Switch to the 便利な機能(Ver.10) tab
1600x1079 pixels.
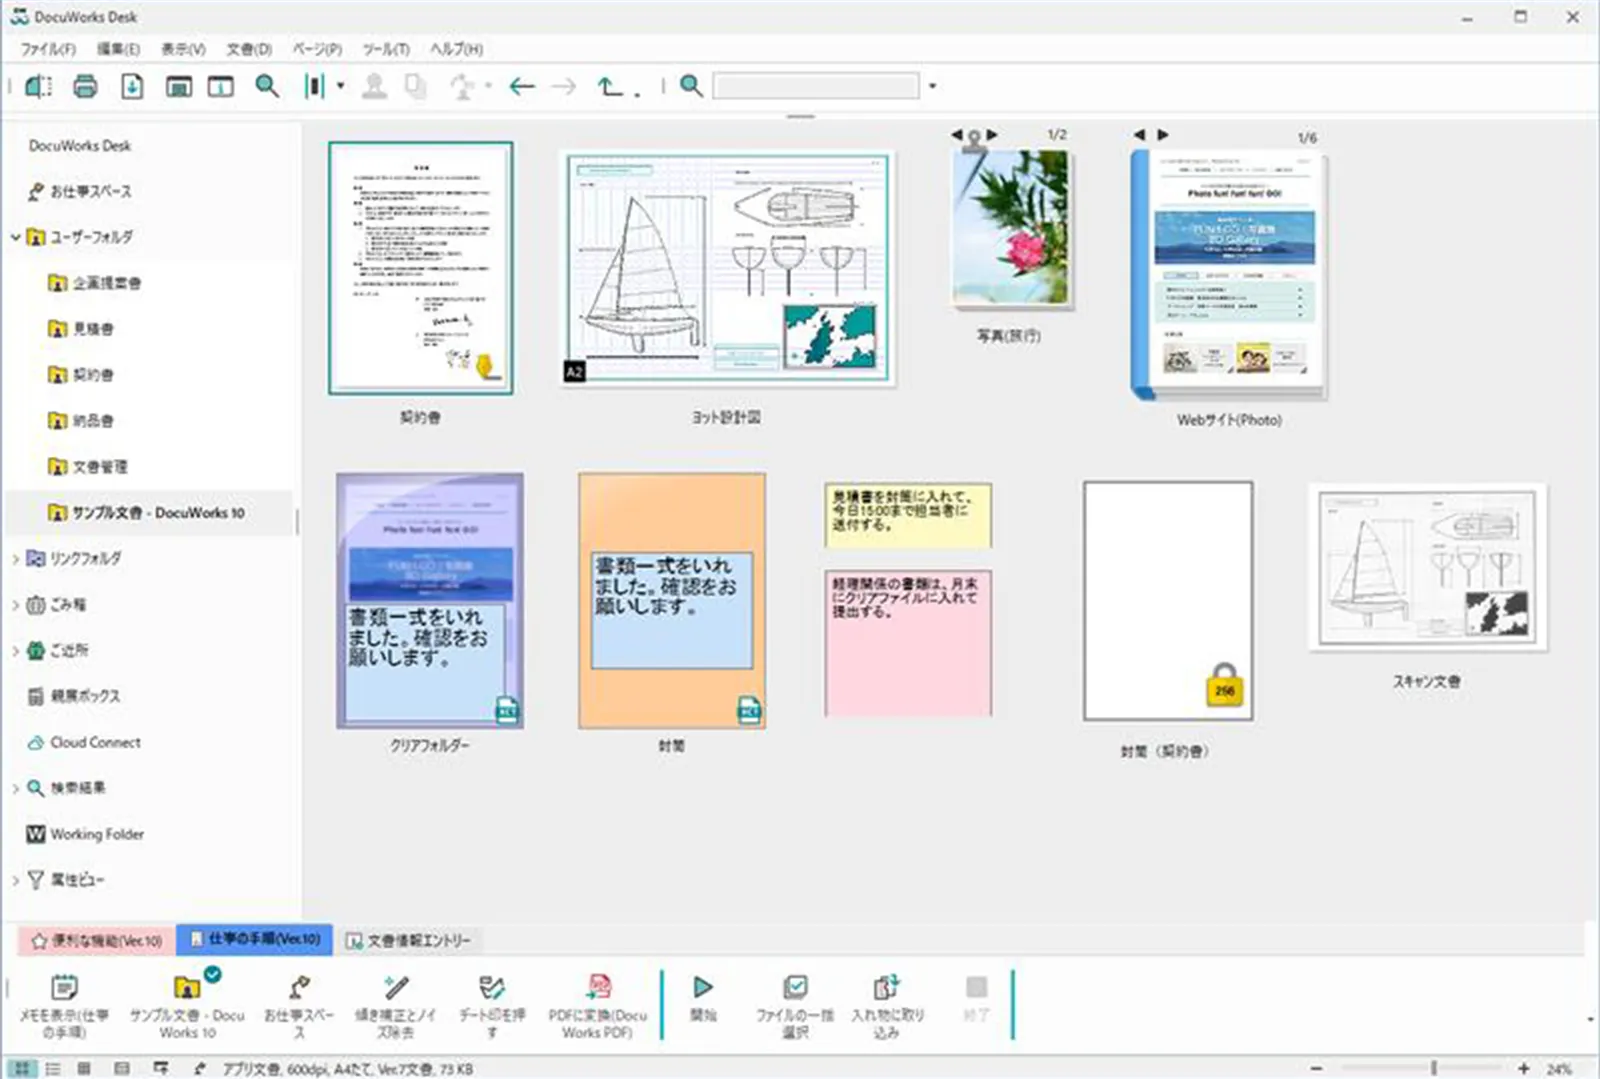coord(97,940)
